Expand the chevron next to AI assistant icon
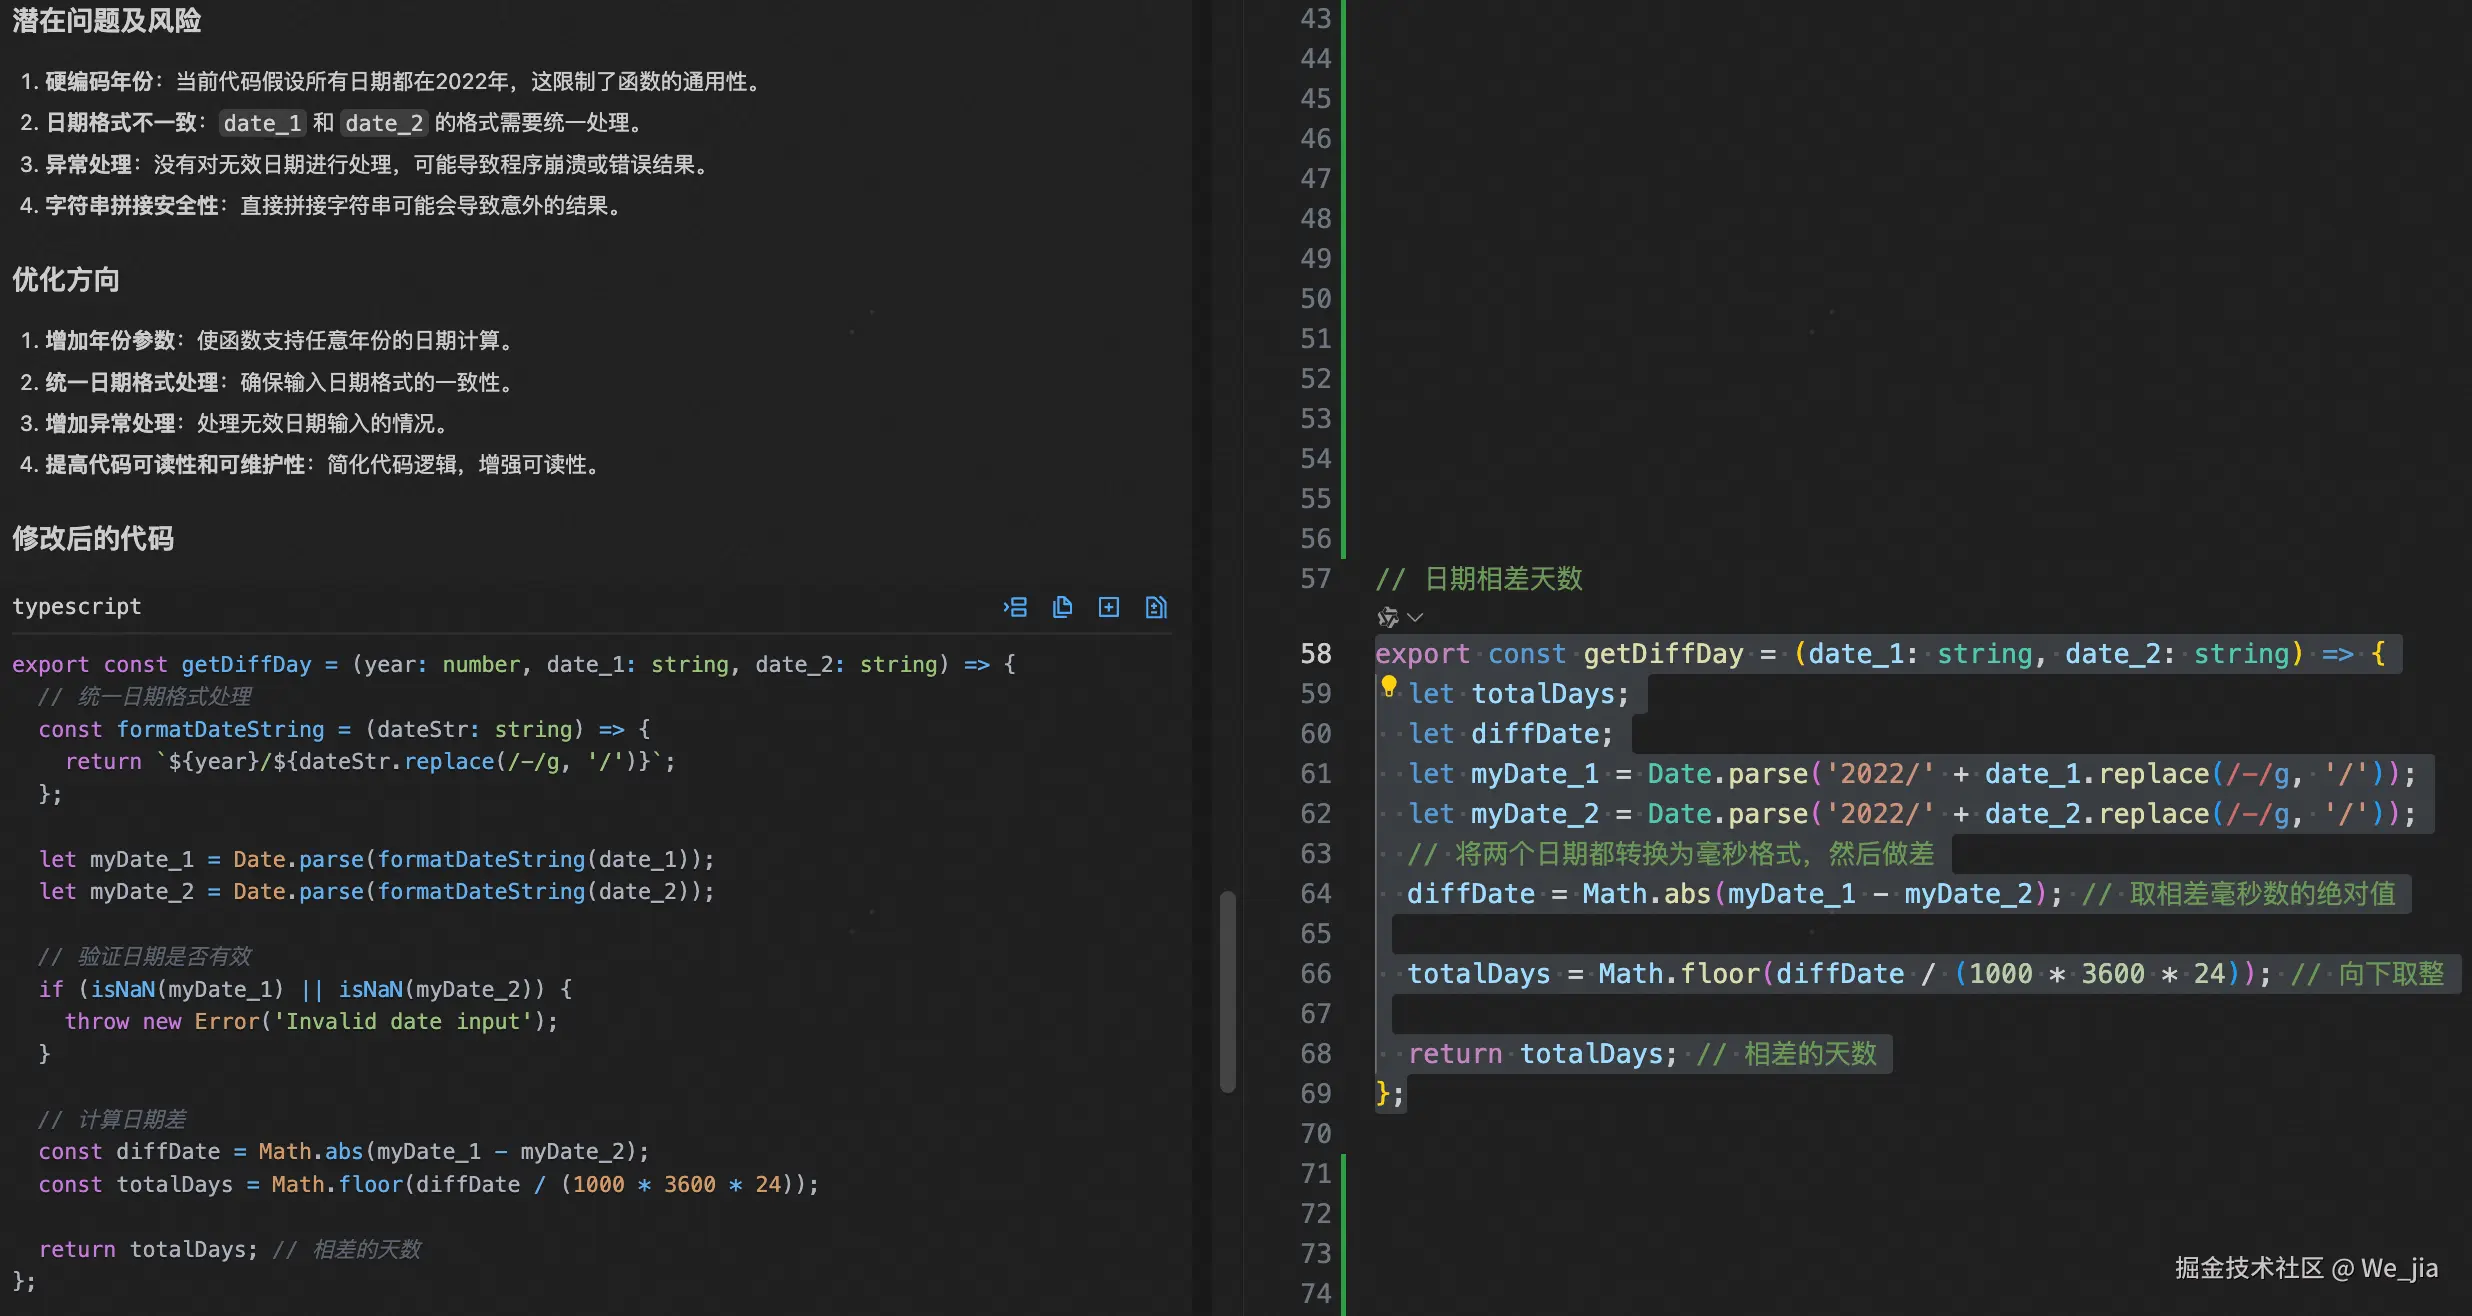This screenshot has height=1316, width=2472. point(1415,617)
